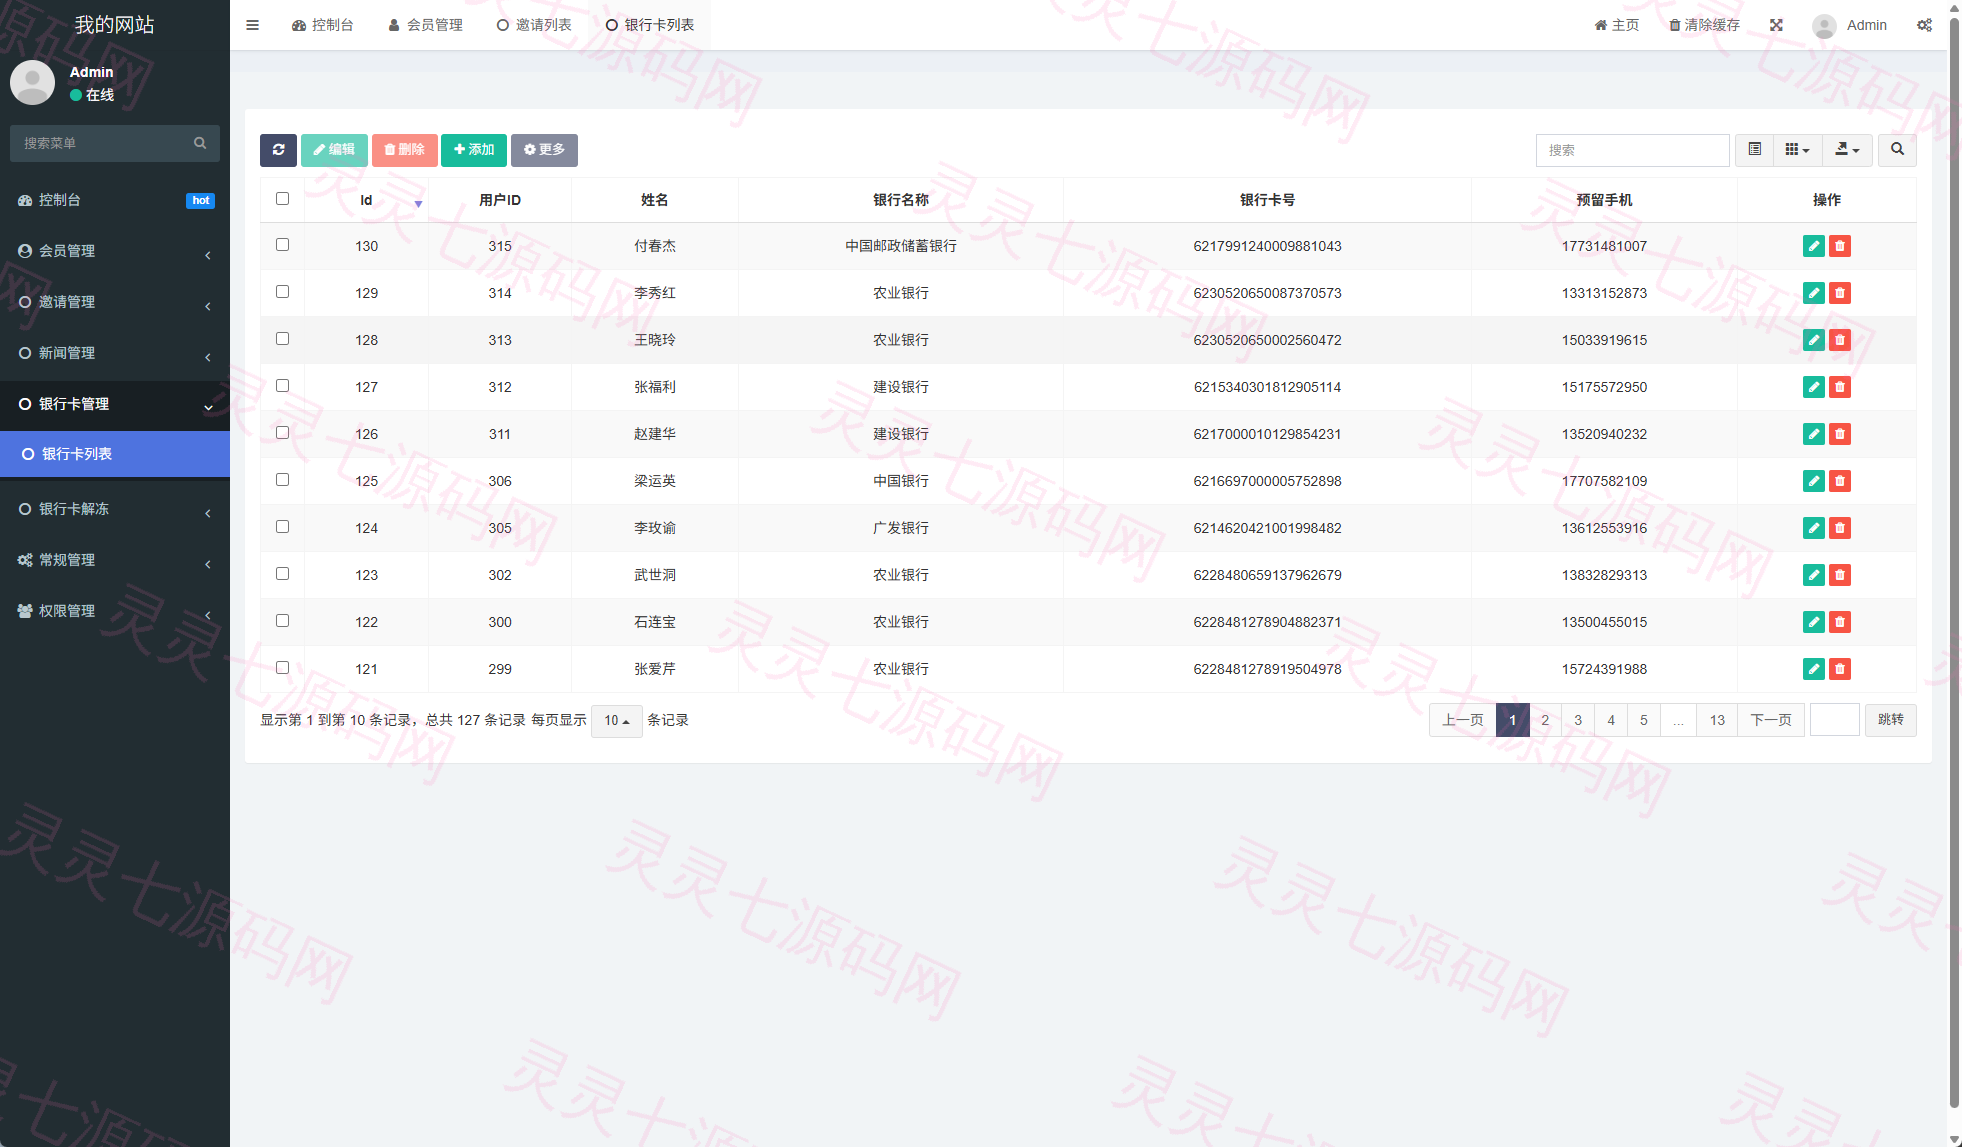Click the green edit icon for row 127

(1813, 387)
